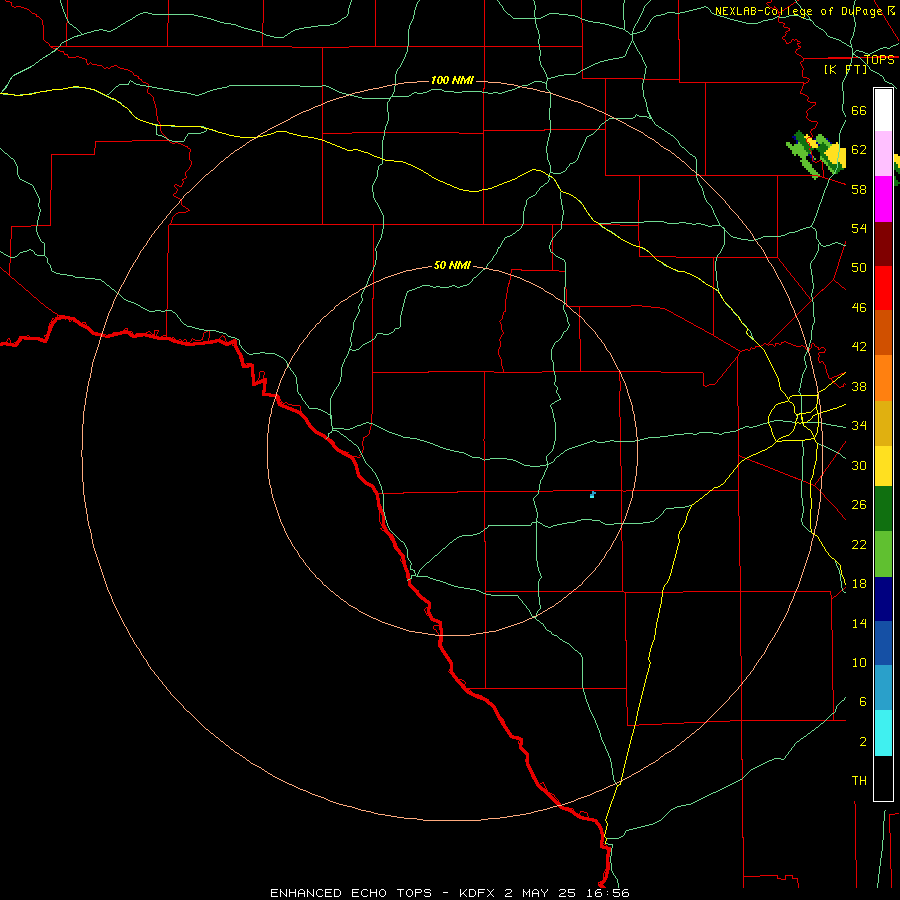Screen dimensions: 900x900
Task: Click the dark green legend swatch
Action: pos(883,509)
